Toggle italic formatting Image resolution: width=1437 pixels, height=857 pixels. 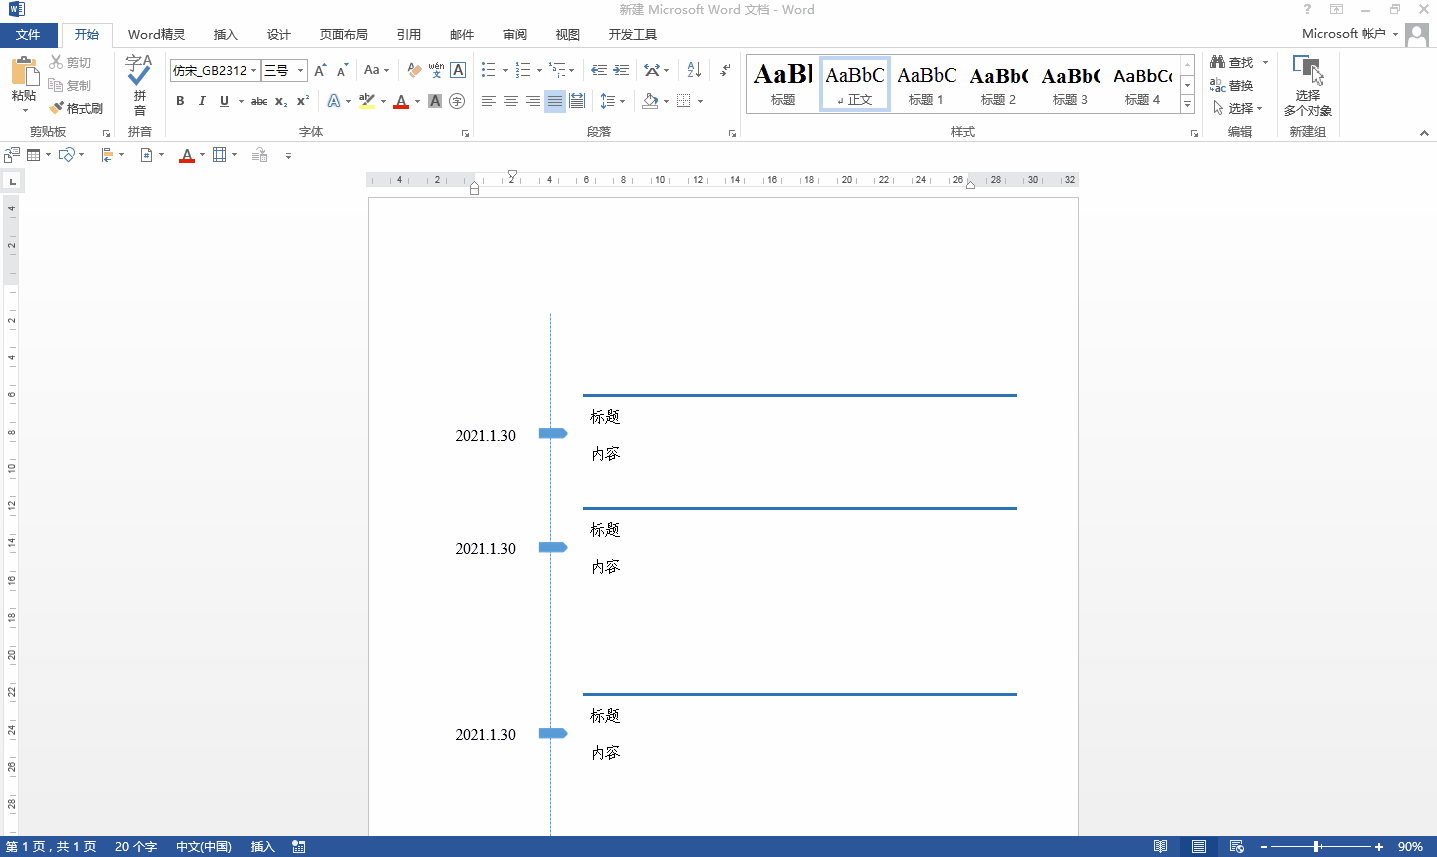click(x=202, y=101)
